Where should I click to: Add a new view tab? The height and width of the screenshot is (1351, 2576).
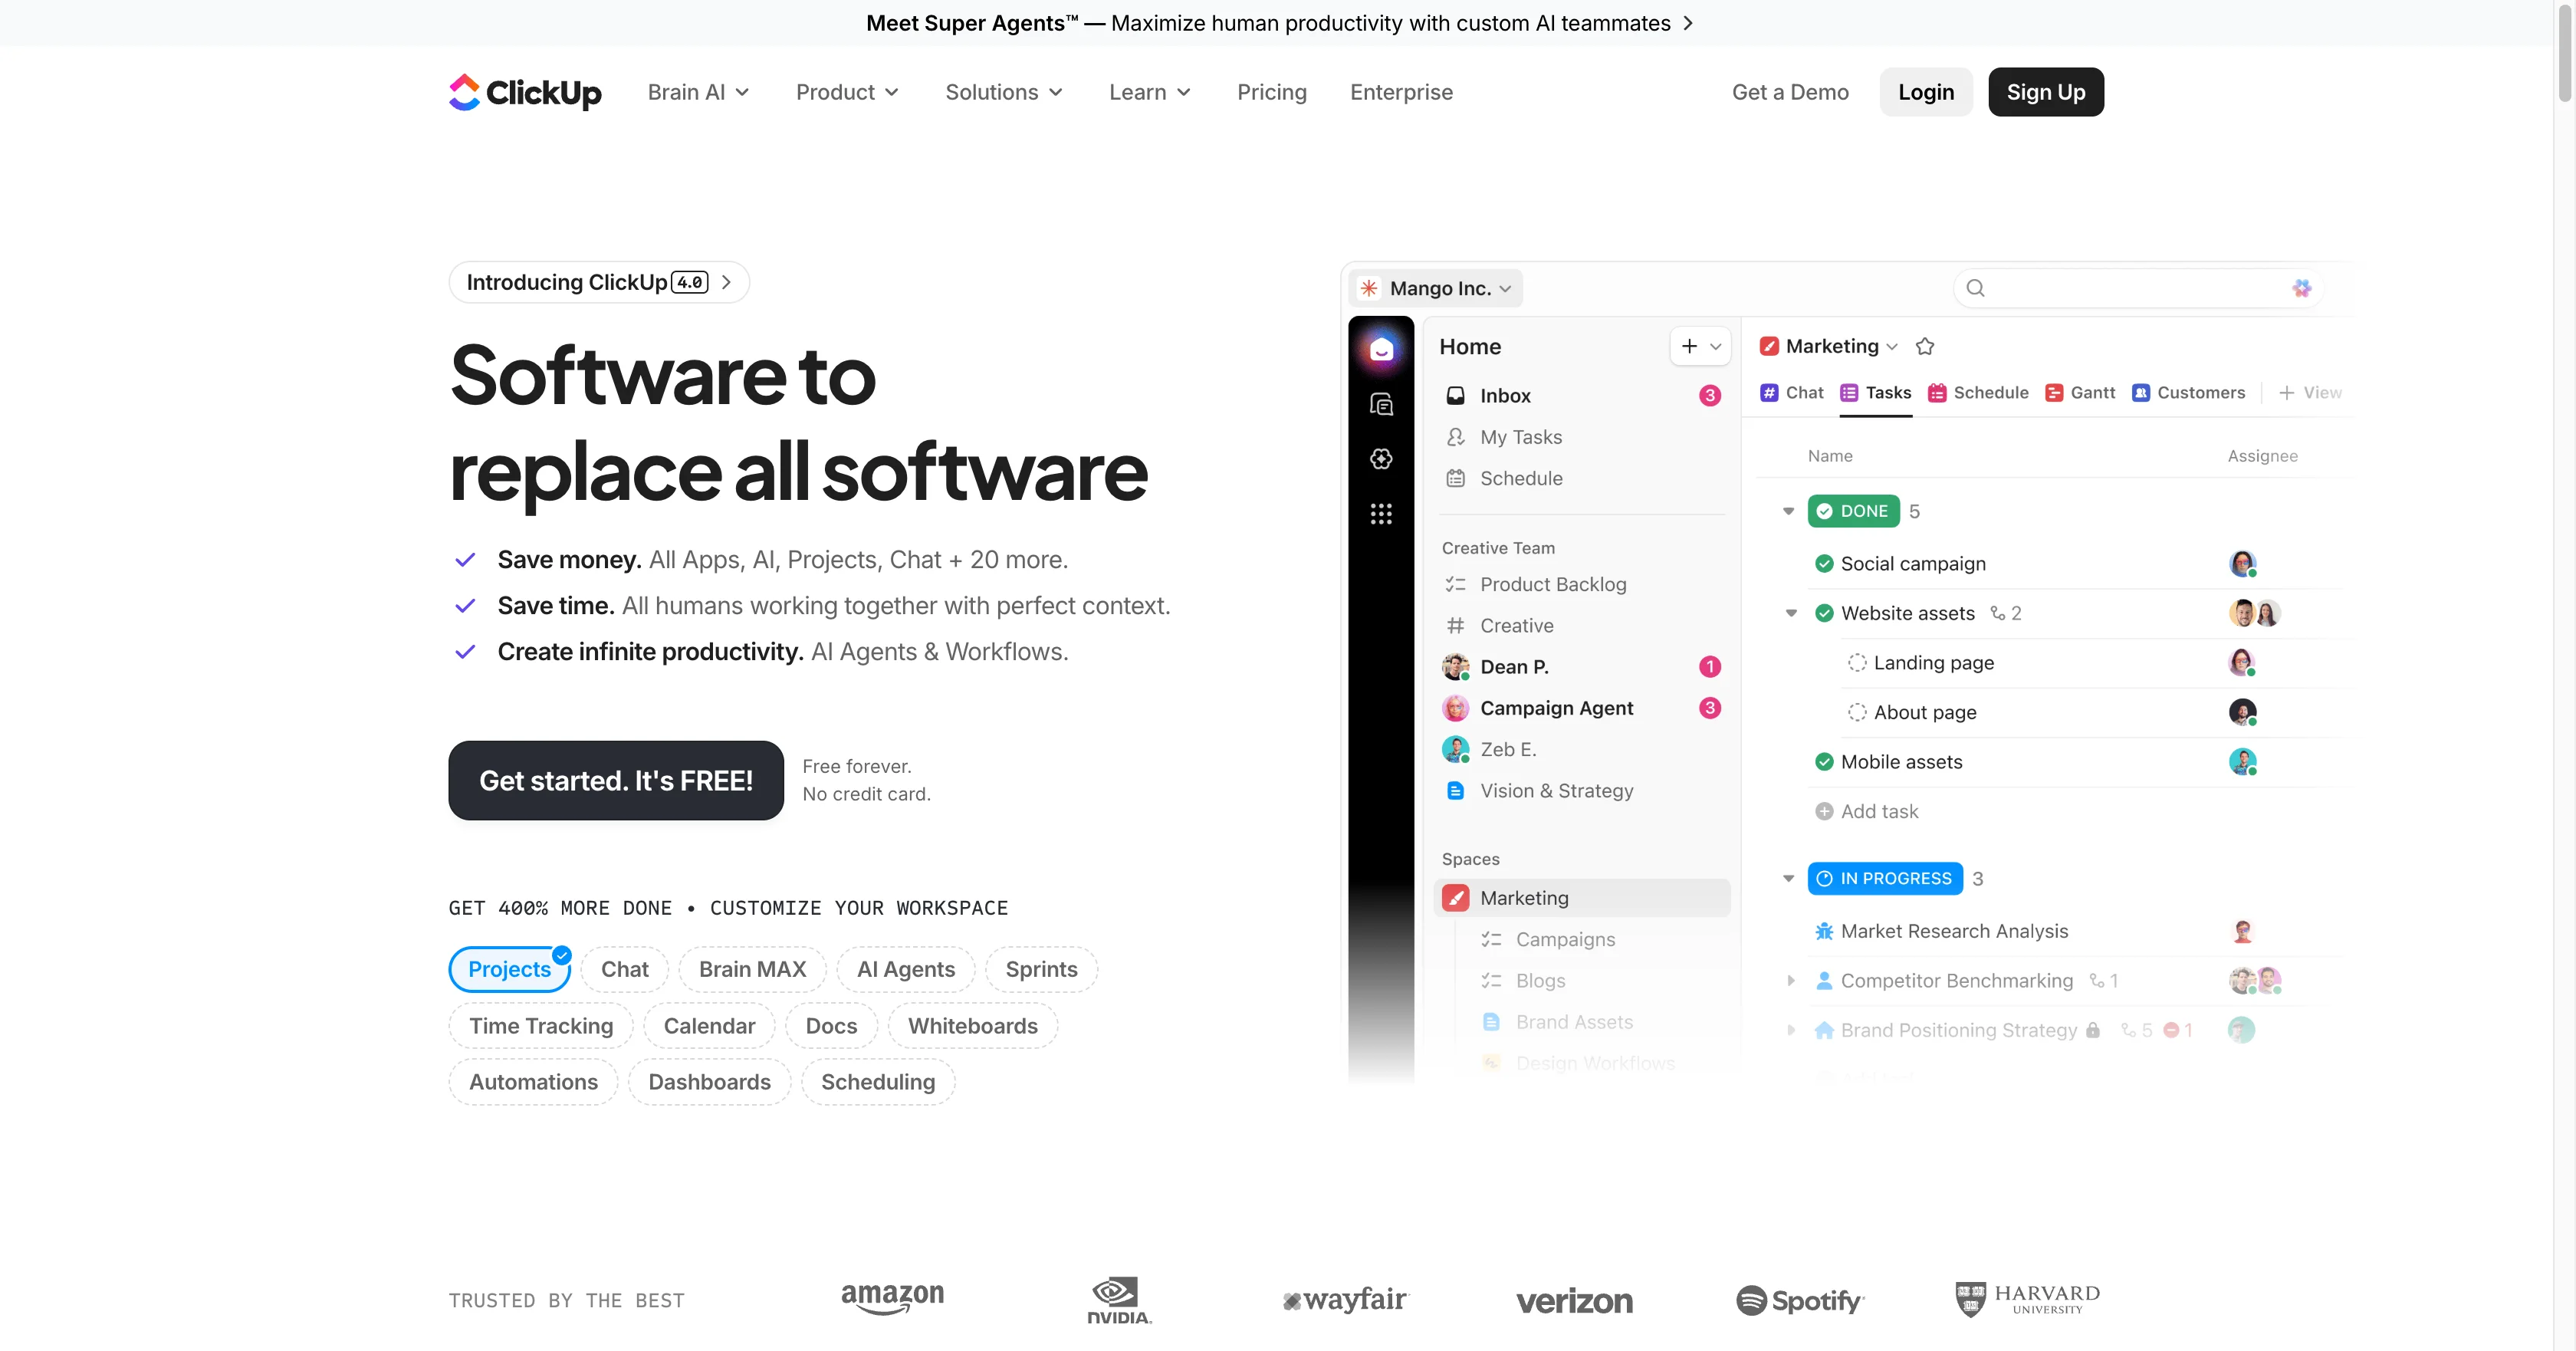pos(2310,393)
